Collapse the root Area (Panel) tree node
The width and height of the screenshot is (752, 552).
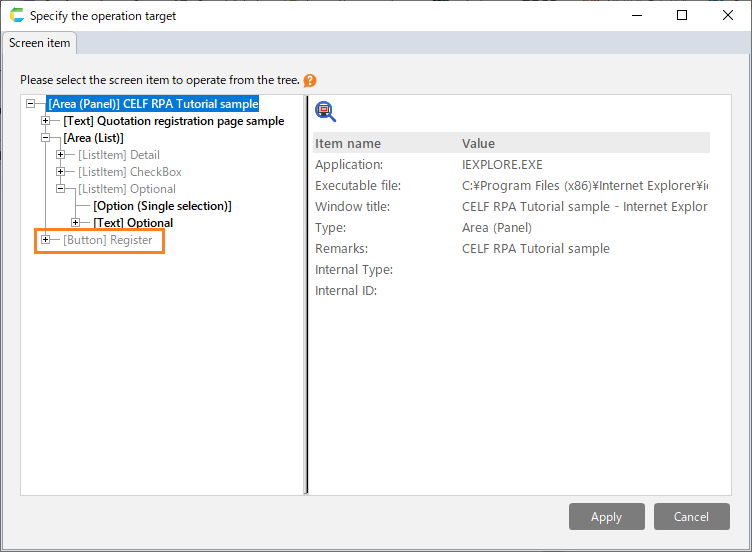(x=31, y=104)
